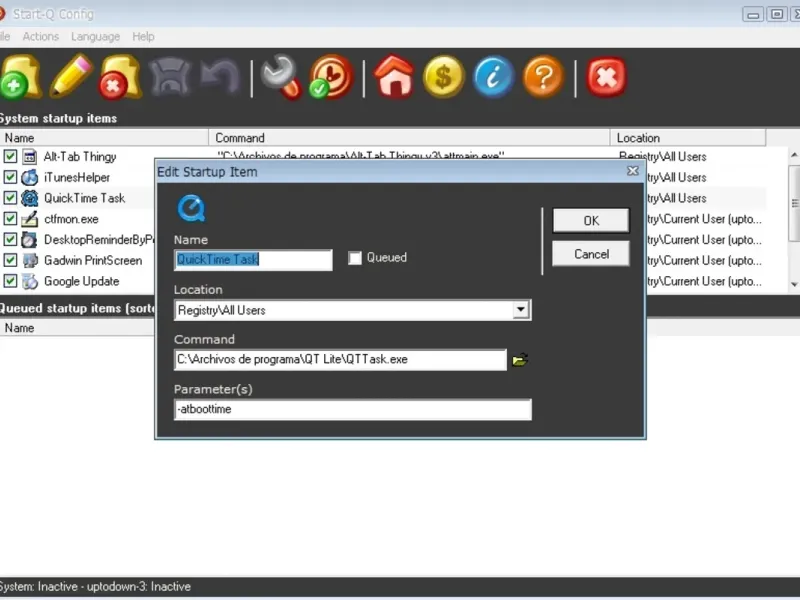Sort by the Location column header
The width and height of the screenshot is (800, 600).
(688, 138)
